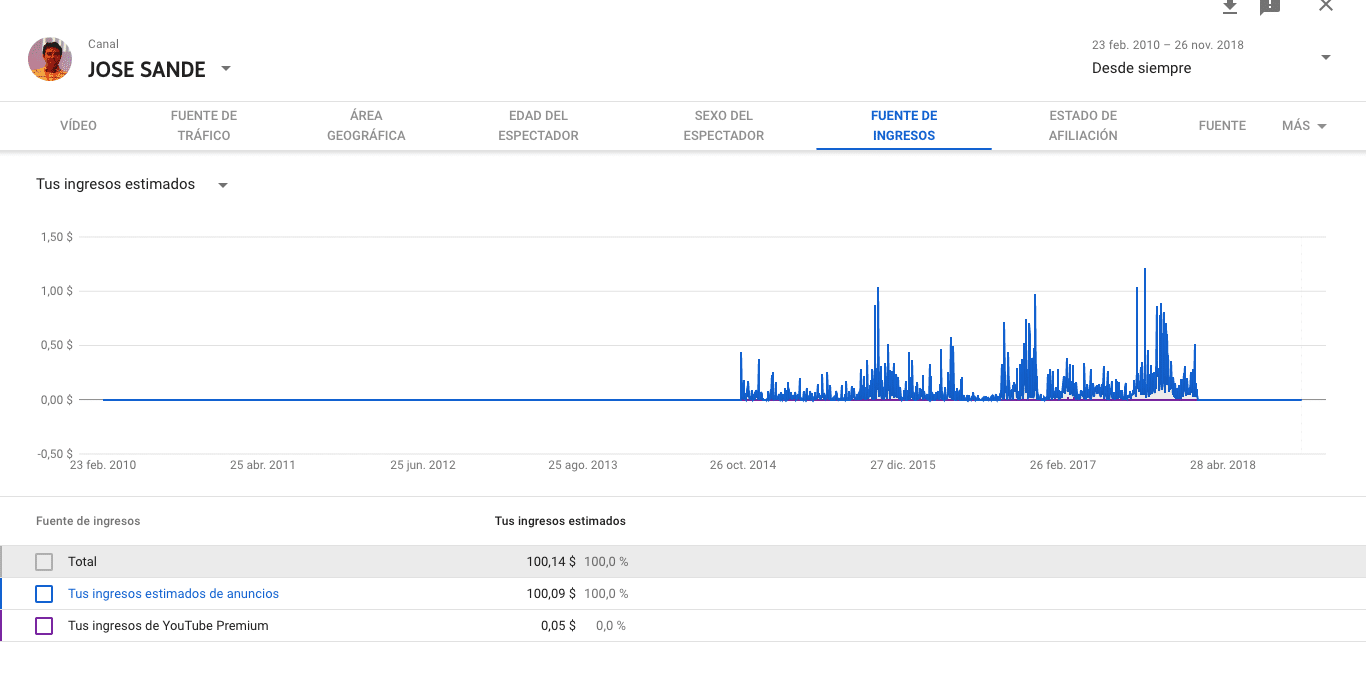Click the 27 dic. 2015 axis label
Viewport: 1366px width, 676px height.
click(903, 465)
